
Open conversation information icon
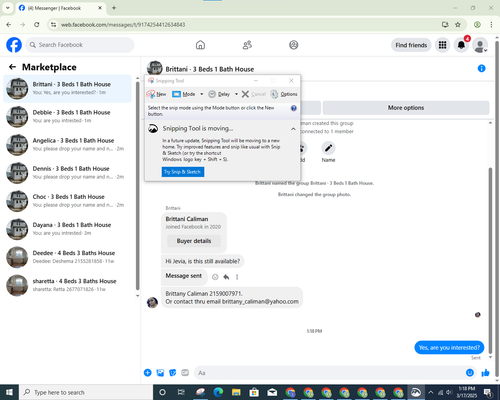click(481, 68)
